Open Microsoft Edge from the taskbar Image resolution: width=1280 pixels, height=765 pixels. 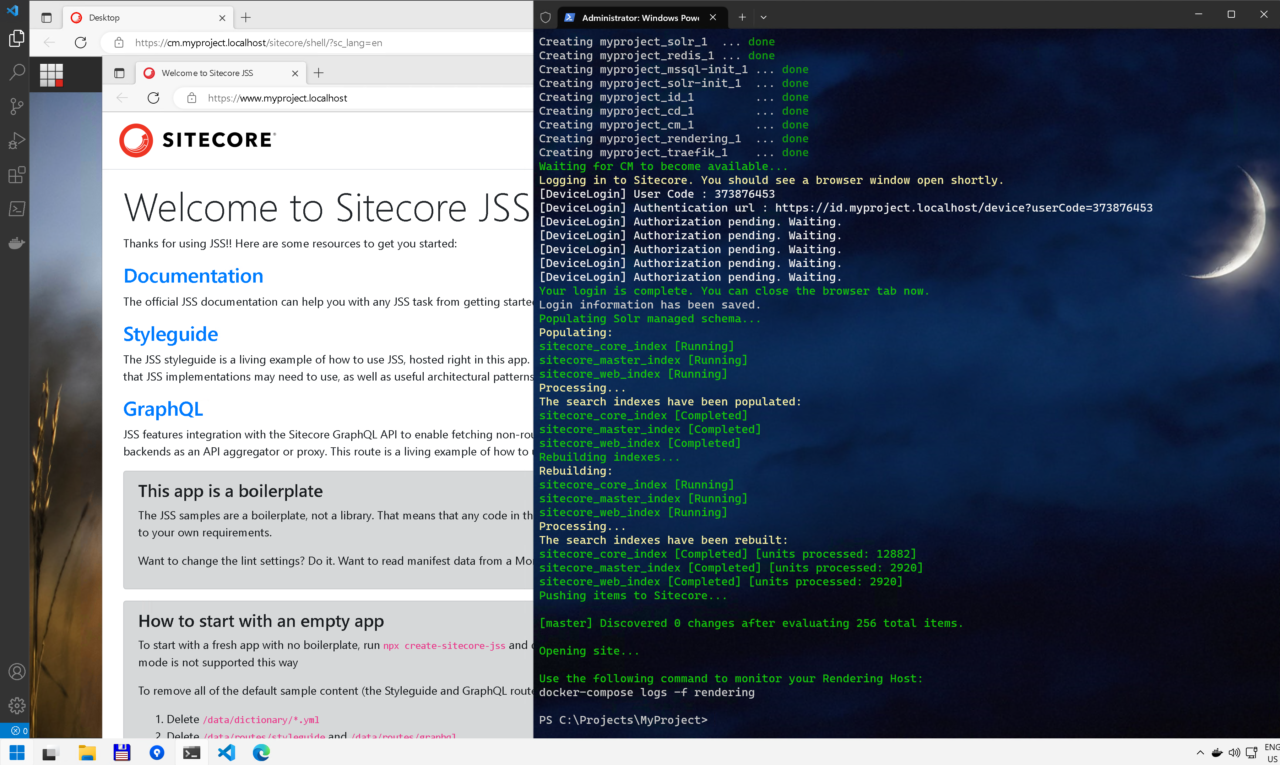pos(262,752)
